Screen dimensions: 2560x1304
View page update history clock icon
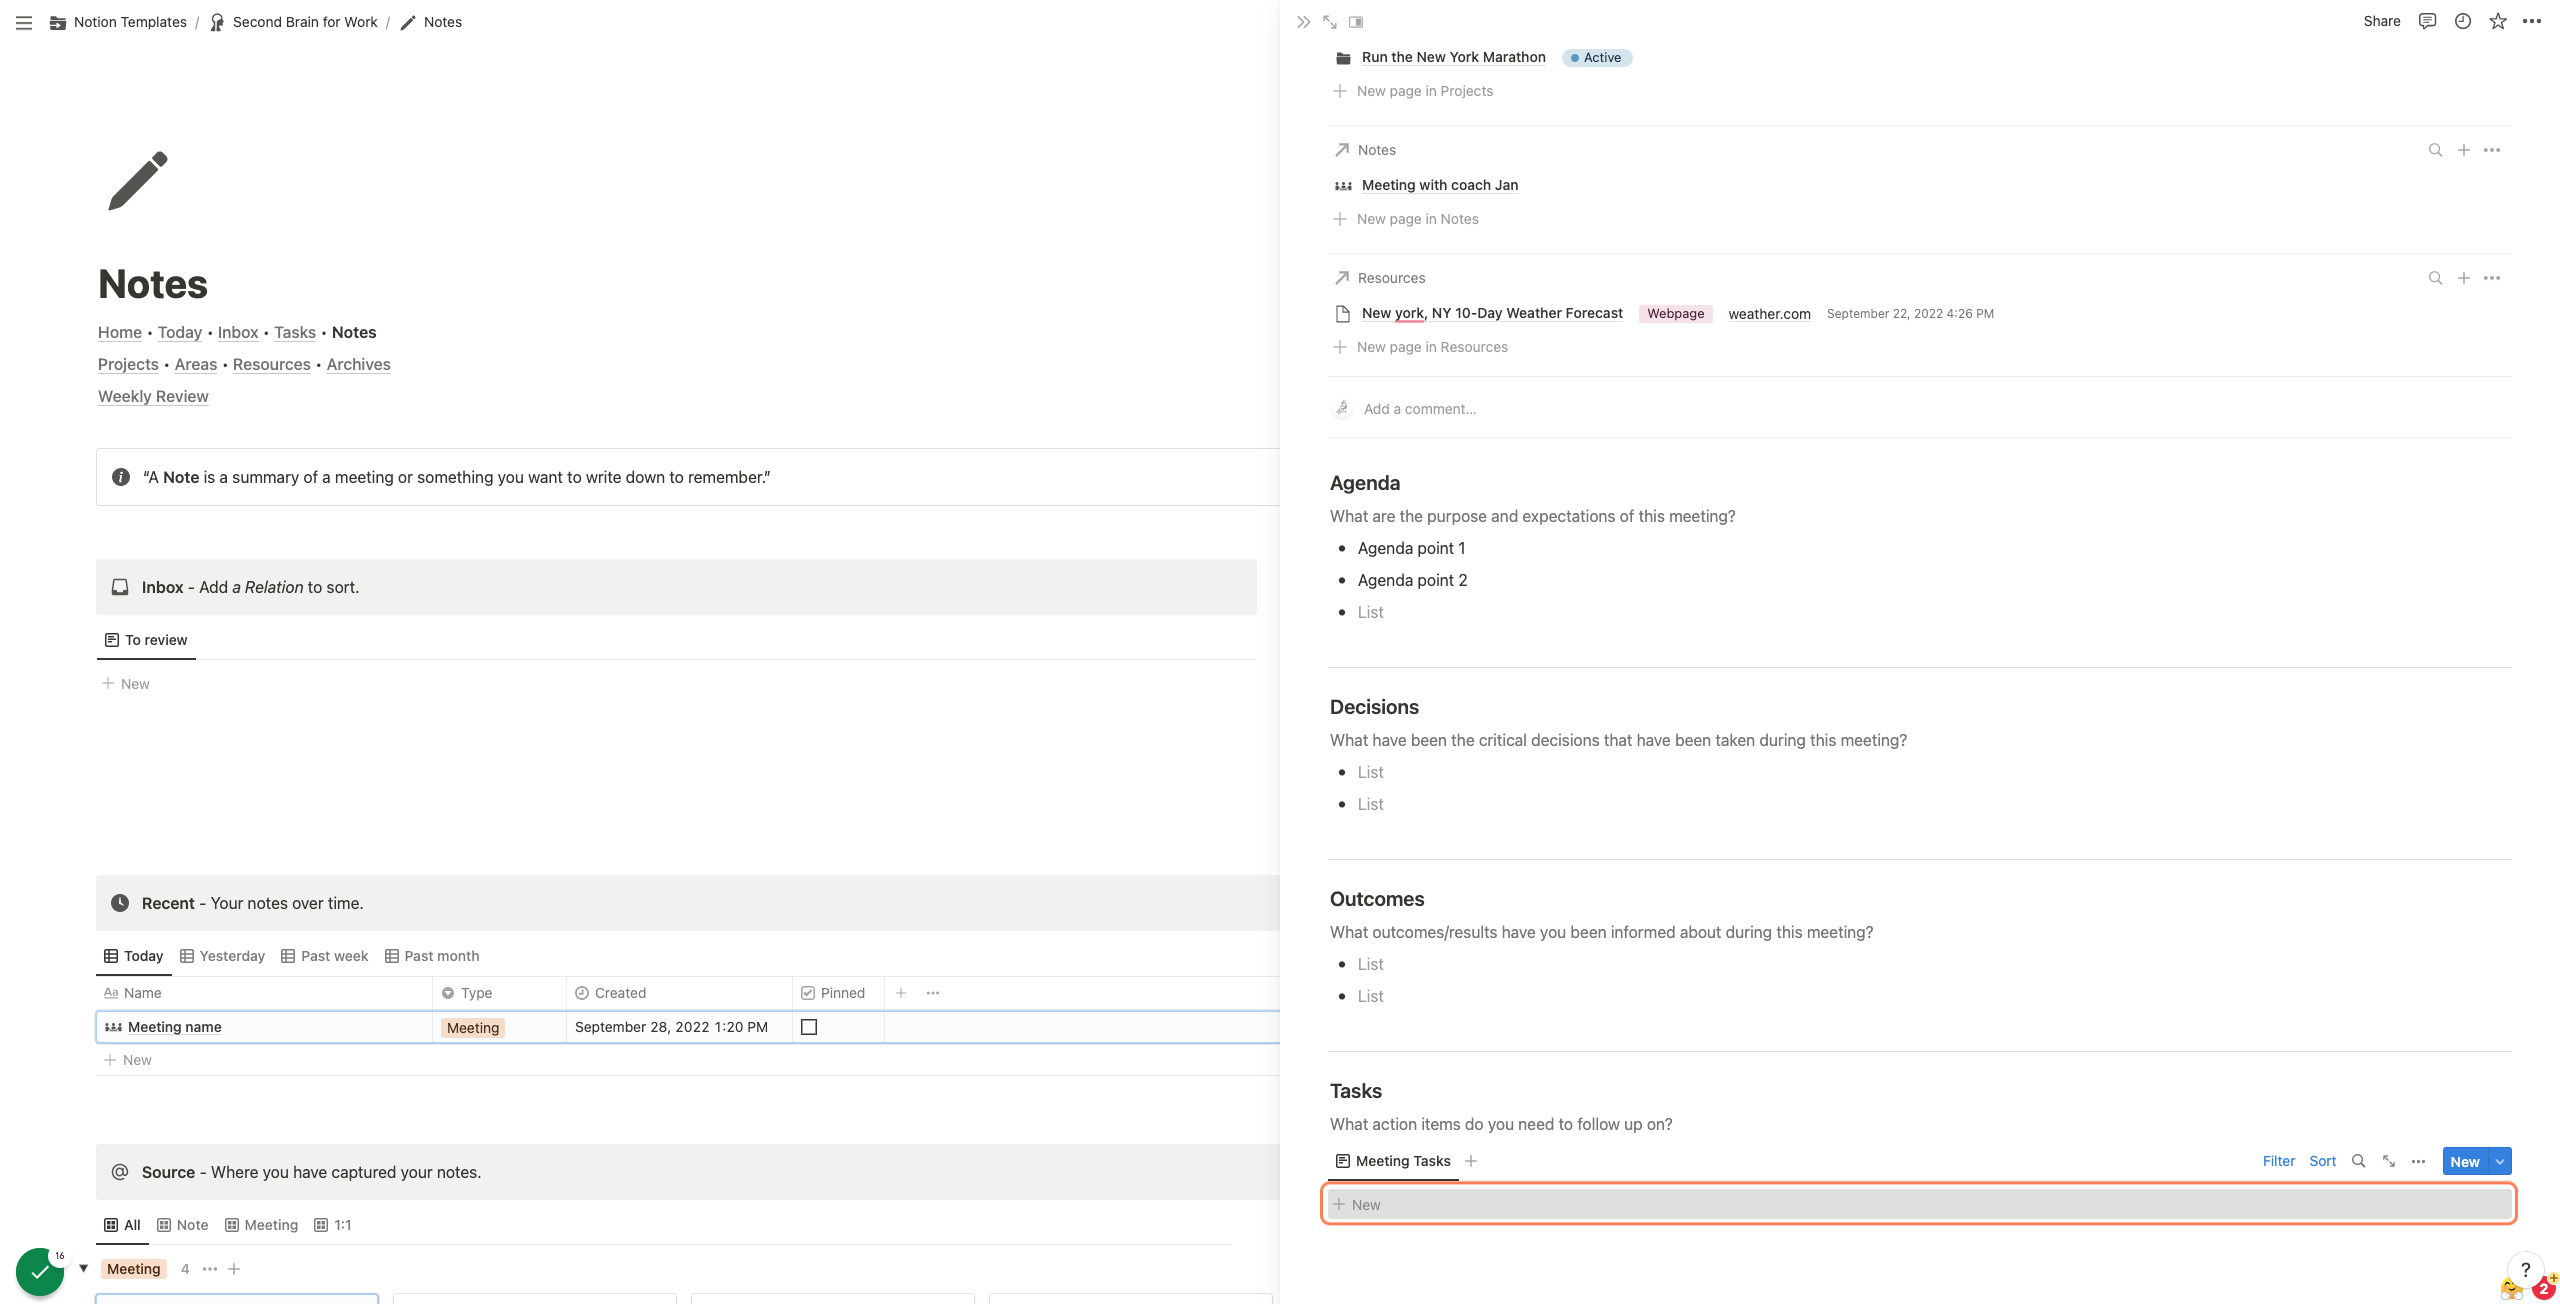2463,21
